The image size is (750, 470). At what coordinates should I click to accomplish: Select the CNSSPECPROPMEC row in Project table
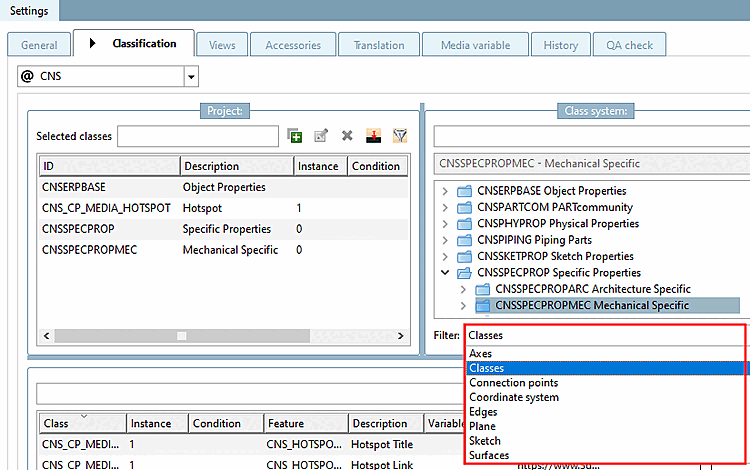coord(223,250)
